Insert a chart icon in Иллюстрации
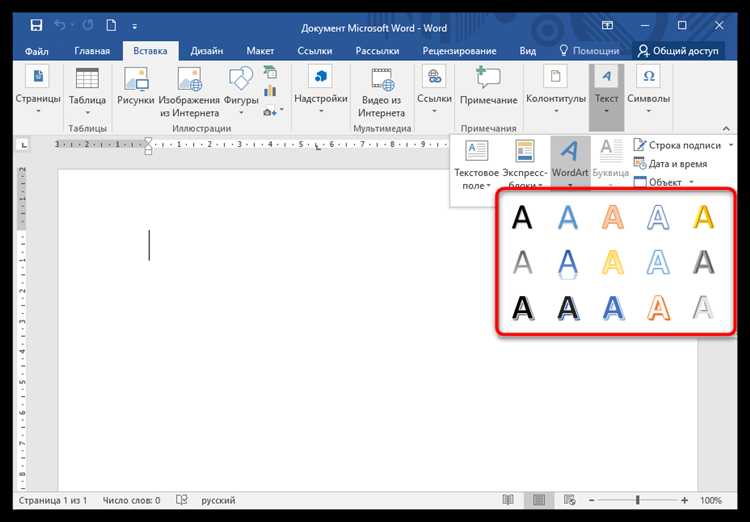Viewport: 750px width, 522px height. 270,91
